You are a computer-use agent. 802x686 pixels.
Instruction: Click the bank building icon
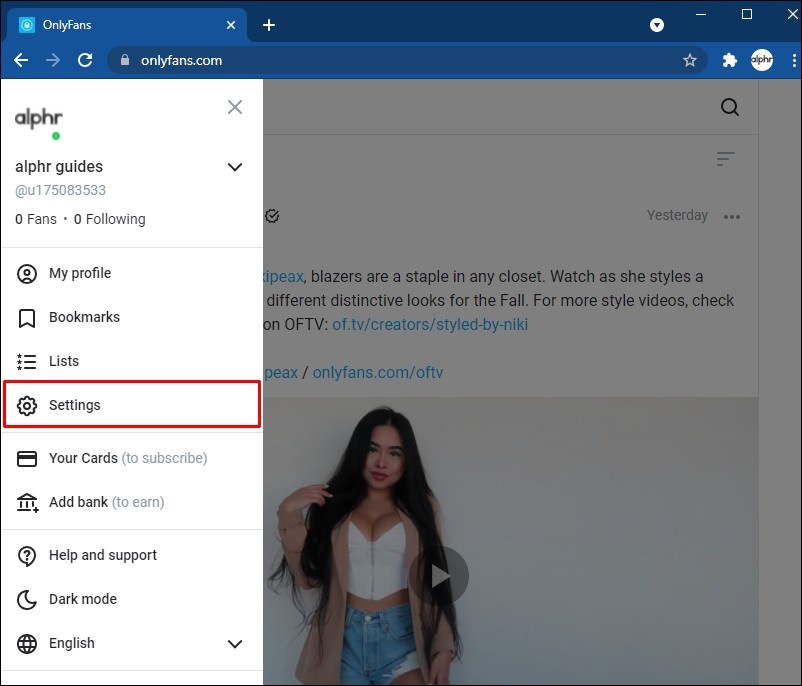[27, 503]
